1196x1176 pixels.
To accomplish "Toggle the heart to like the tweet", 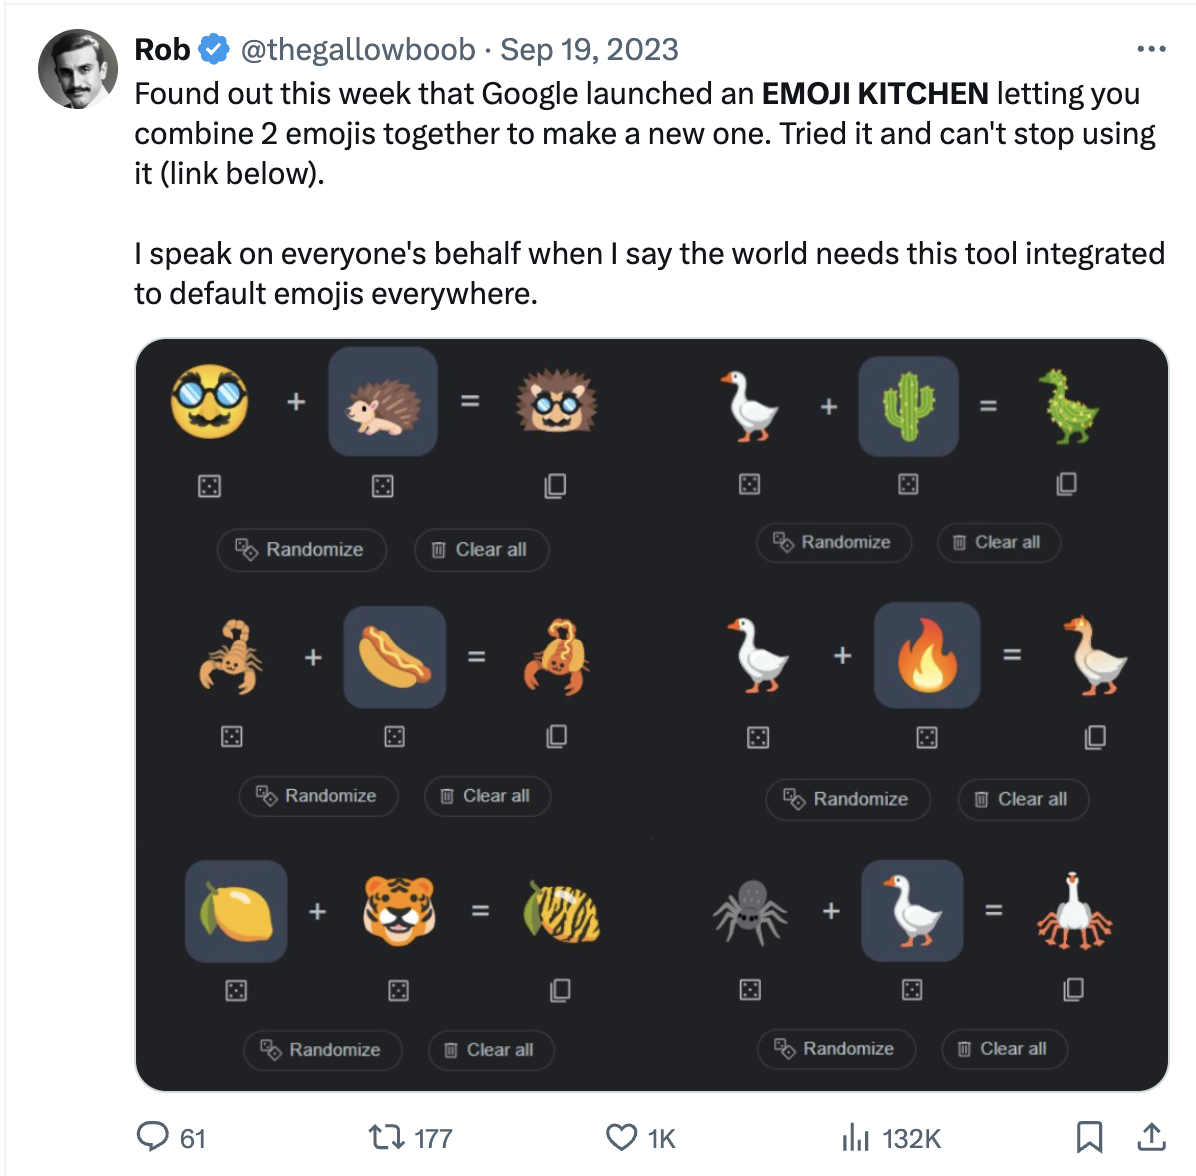I will pyautogui.click(x=622, y=1137).
